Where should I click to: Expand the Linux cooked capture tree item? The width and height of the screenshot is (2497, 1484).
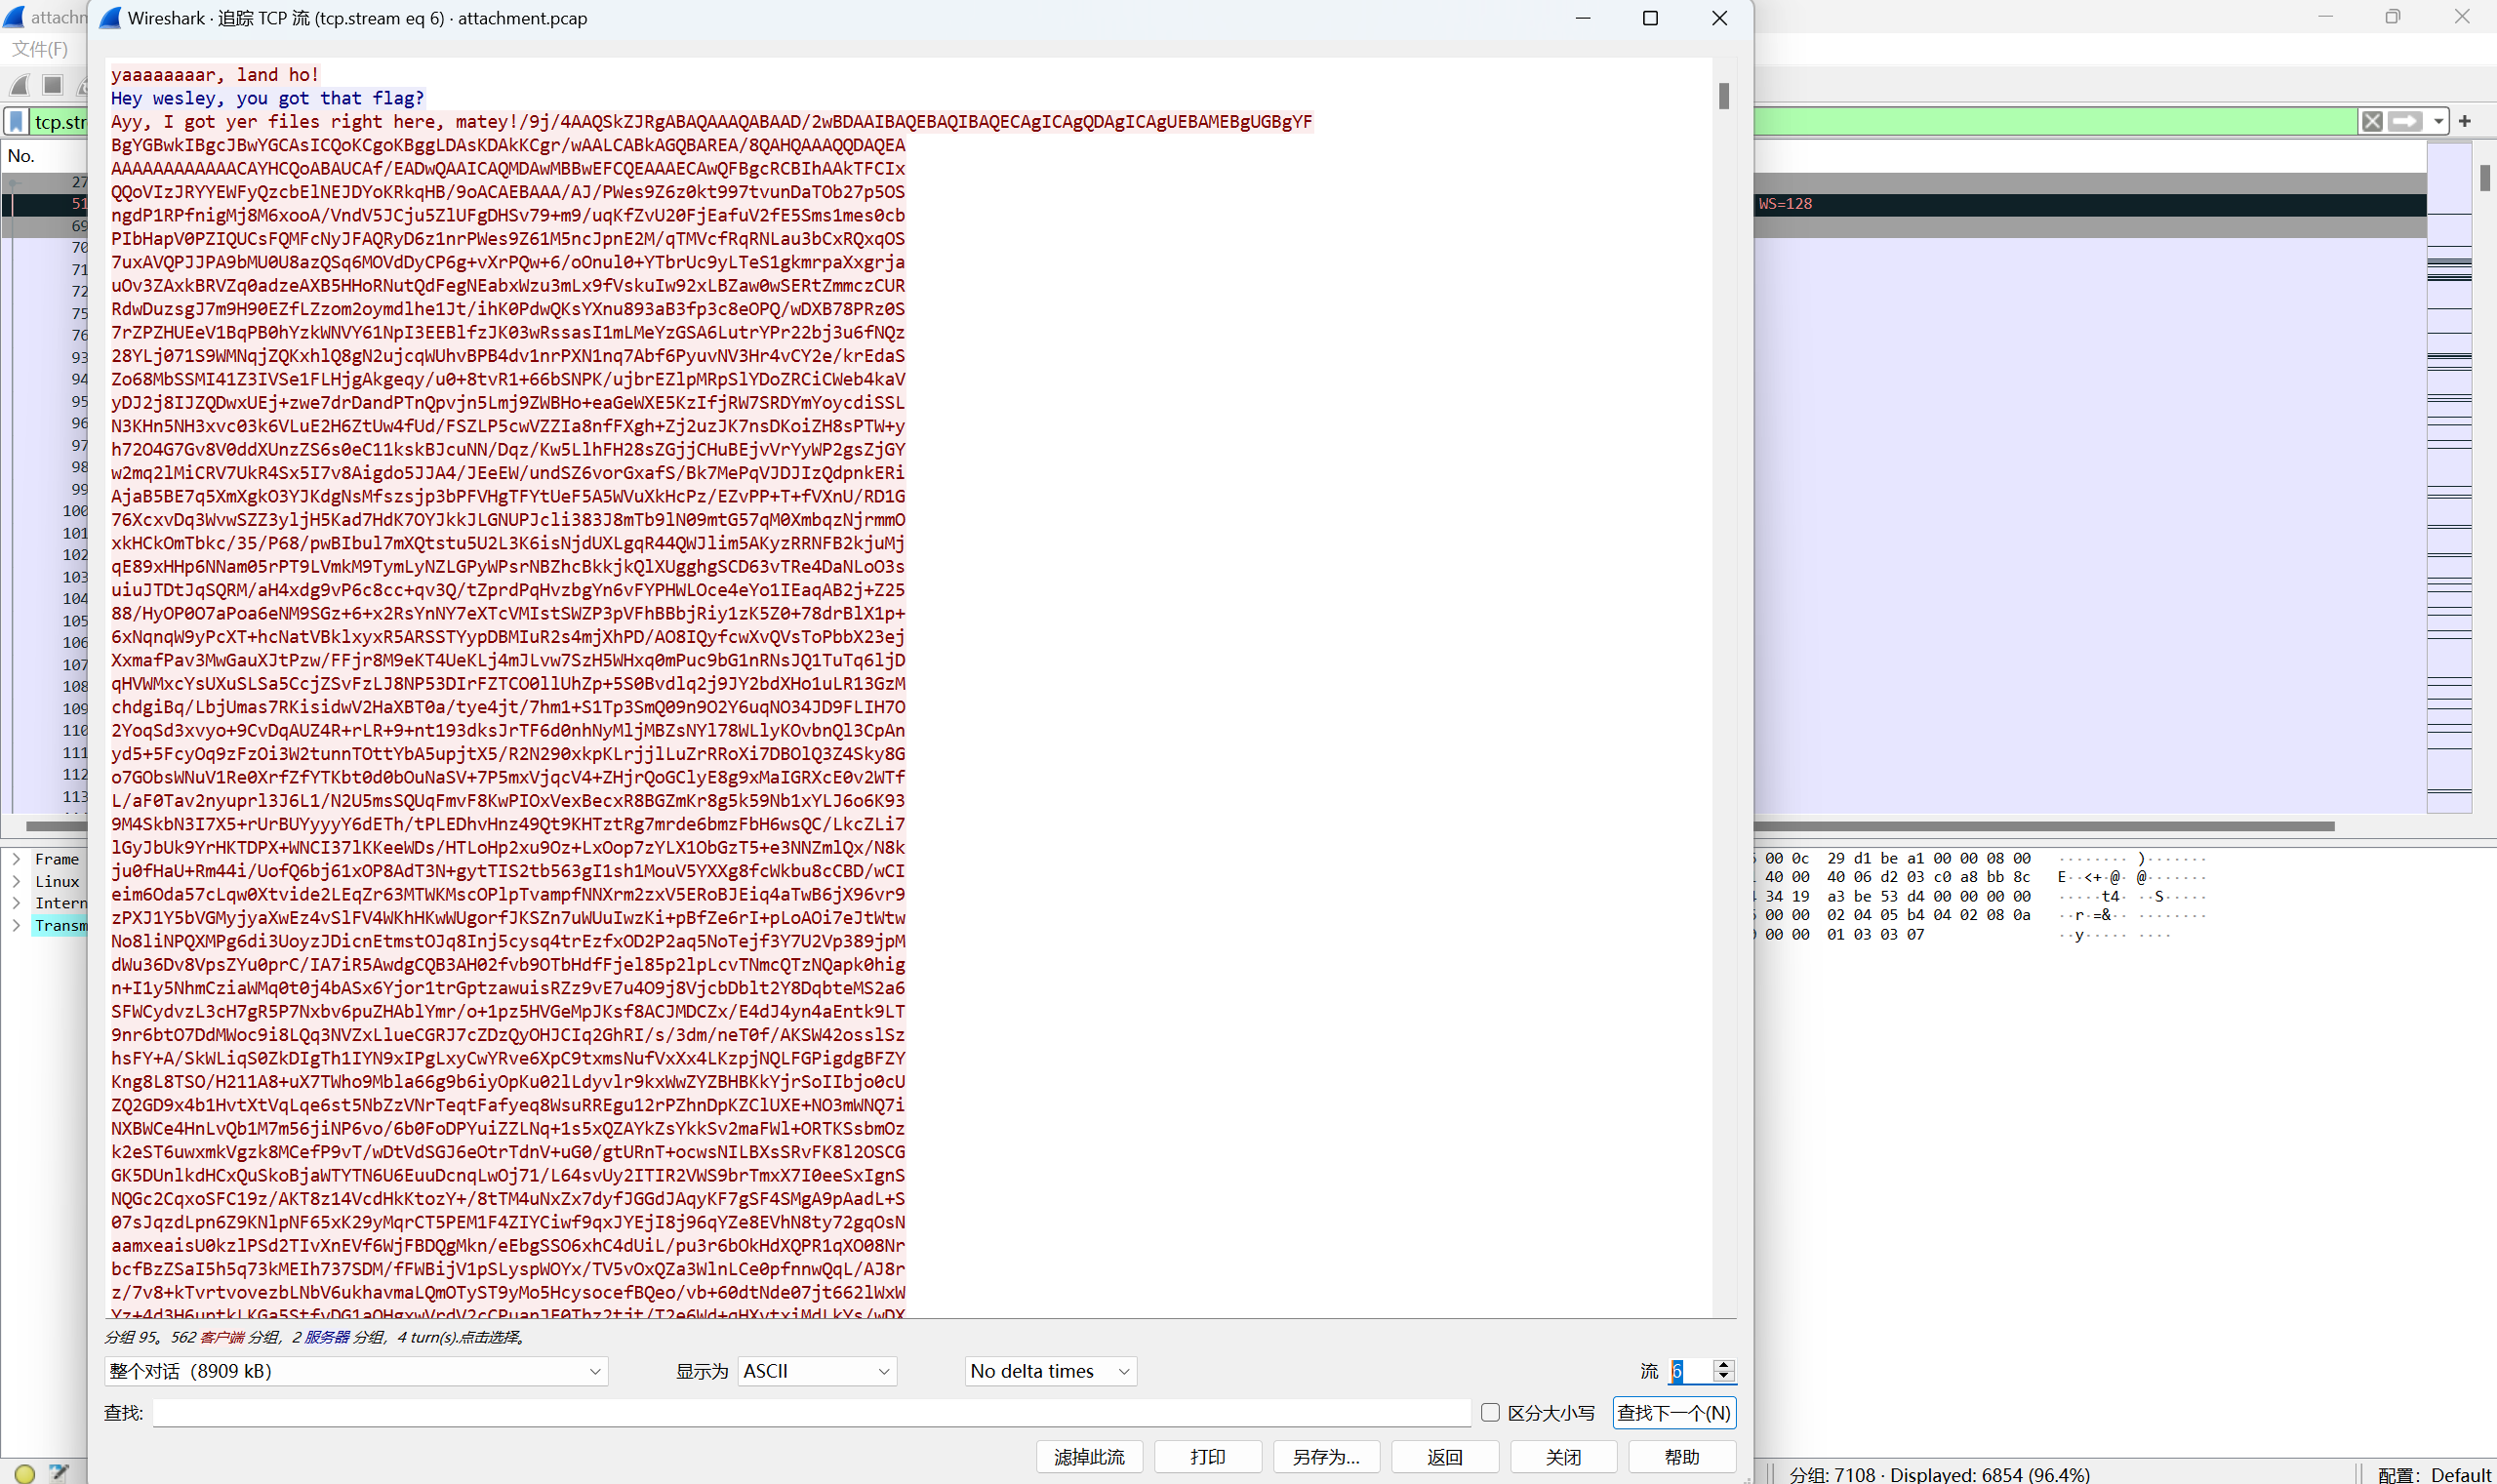[16, 881]
